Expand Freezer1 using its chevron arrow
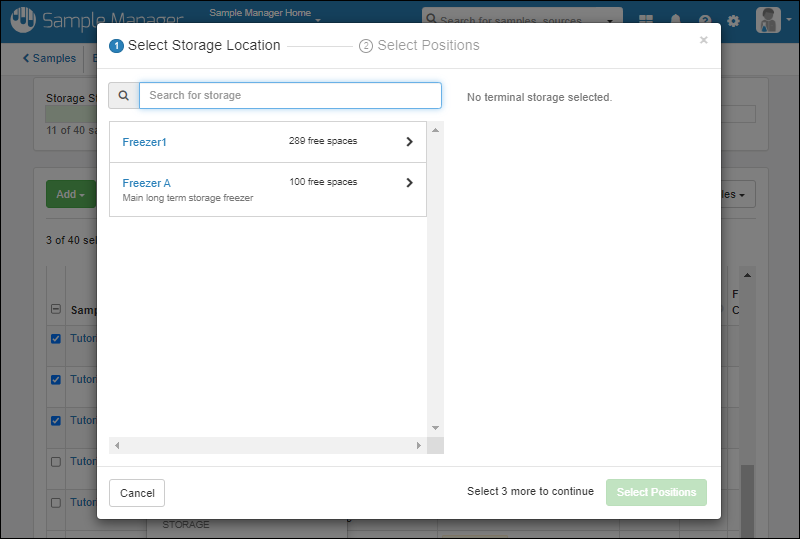 pos(409,142)
